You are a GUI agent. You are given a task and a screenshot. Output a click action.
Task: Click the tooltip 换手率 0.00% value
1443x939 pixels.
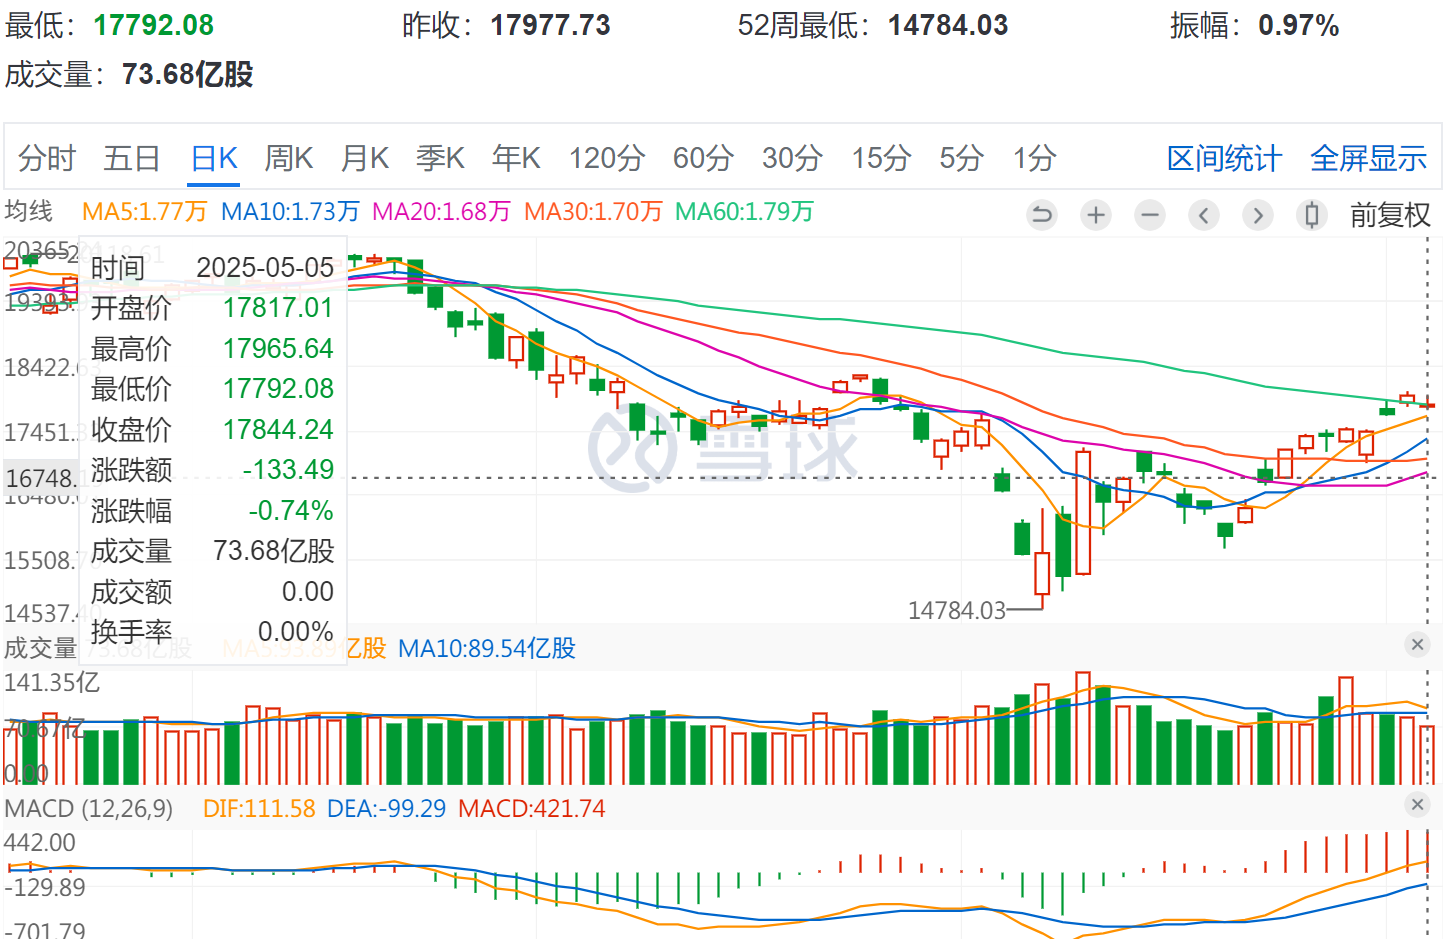pos(296,631)
